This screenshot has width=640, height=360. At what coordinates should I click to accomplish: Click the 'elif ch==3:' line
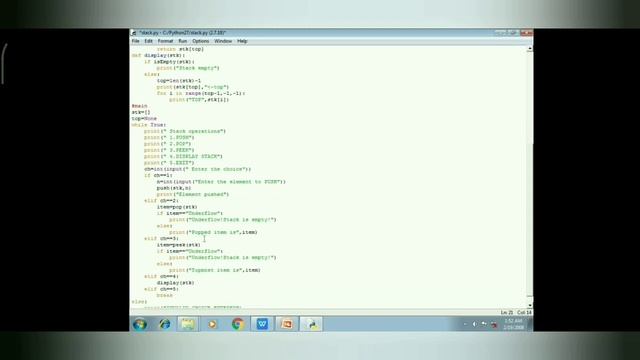(161, 238)
